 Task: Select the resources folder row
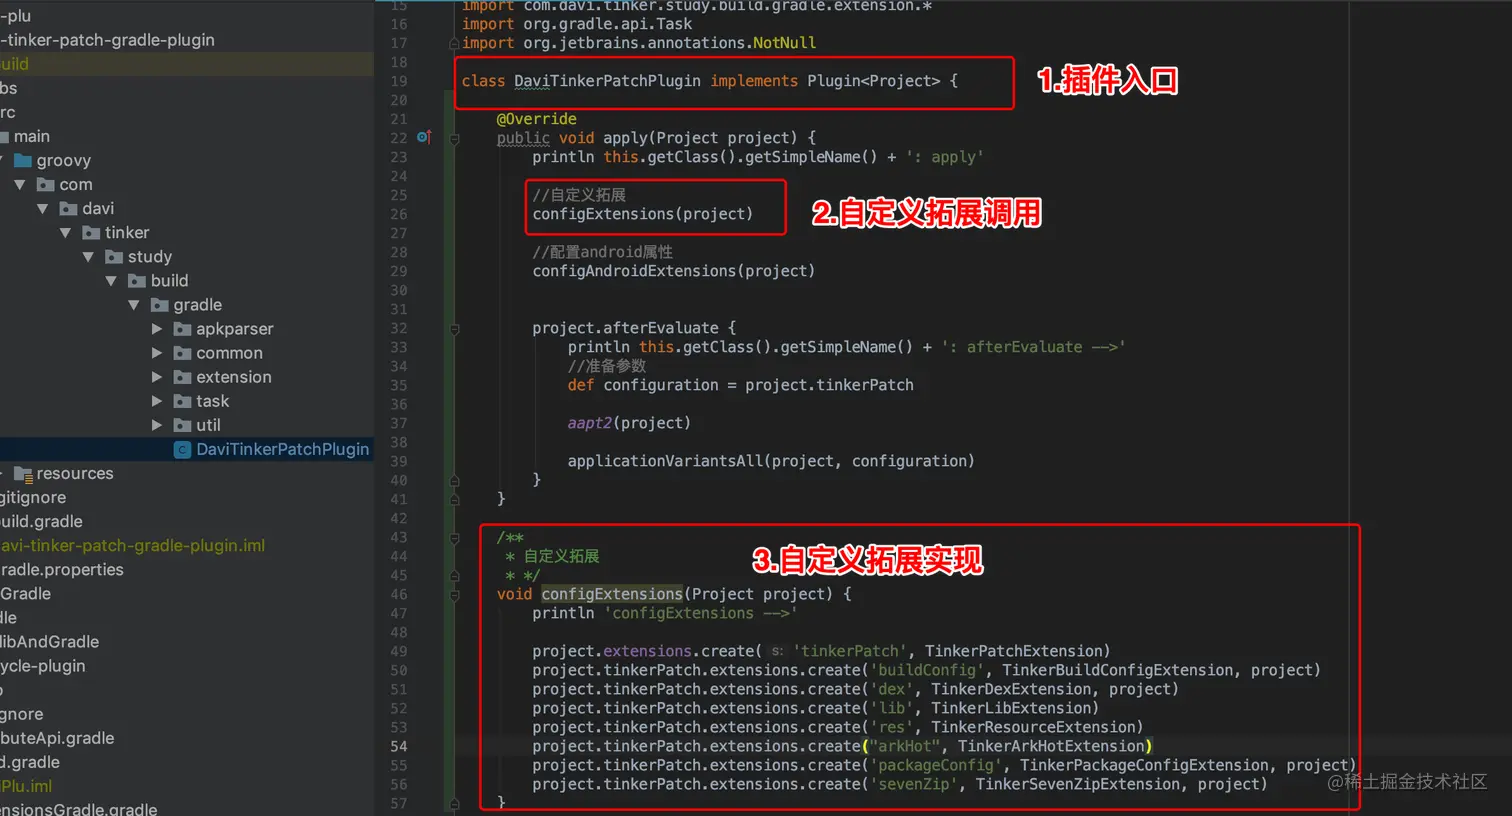pyautogui.click(x=186, y=474)
